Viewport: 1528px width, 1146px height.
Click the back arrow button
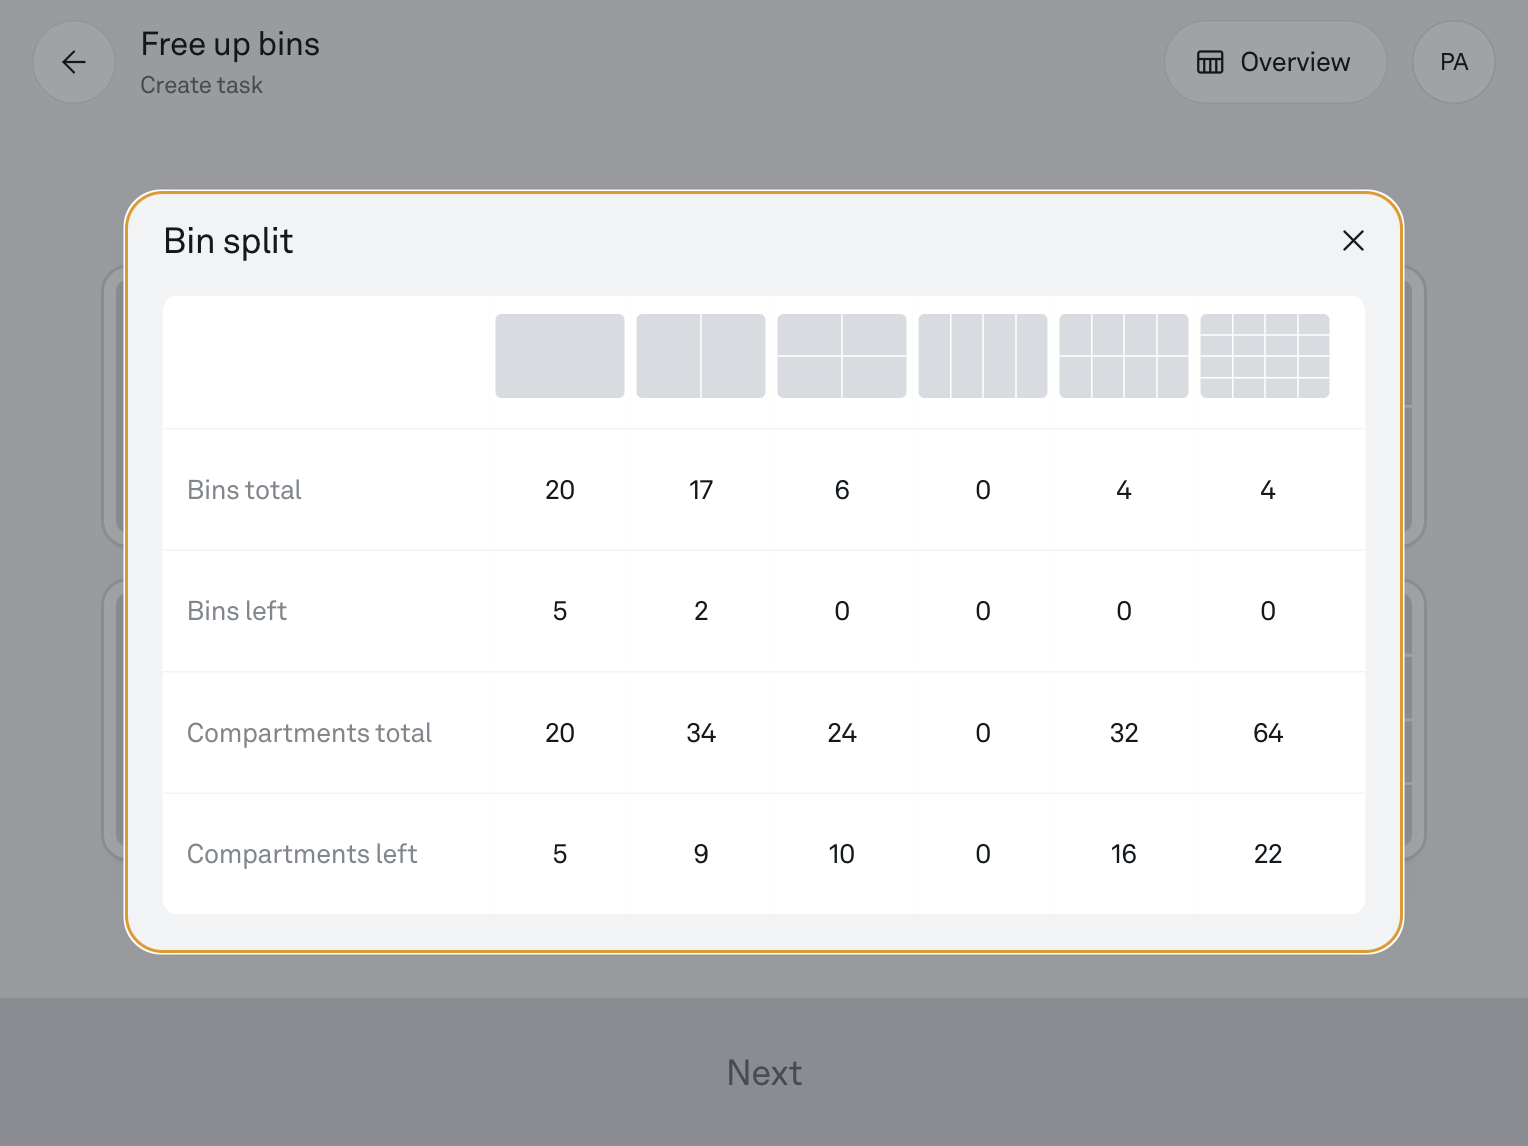click(74, 62)
